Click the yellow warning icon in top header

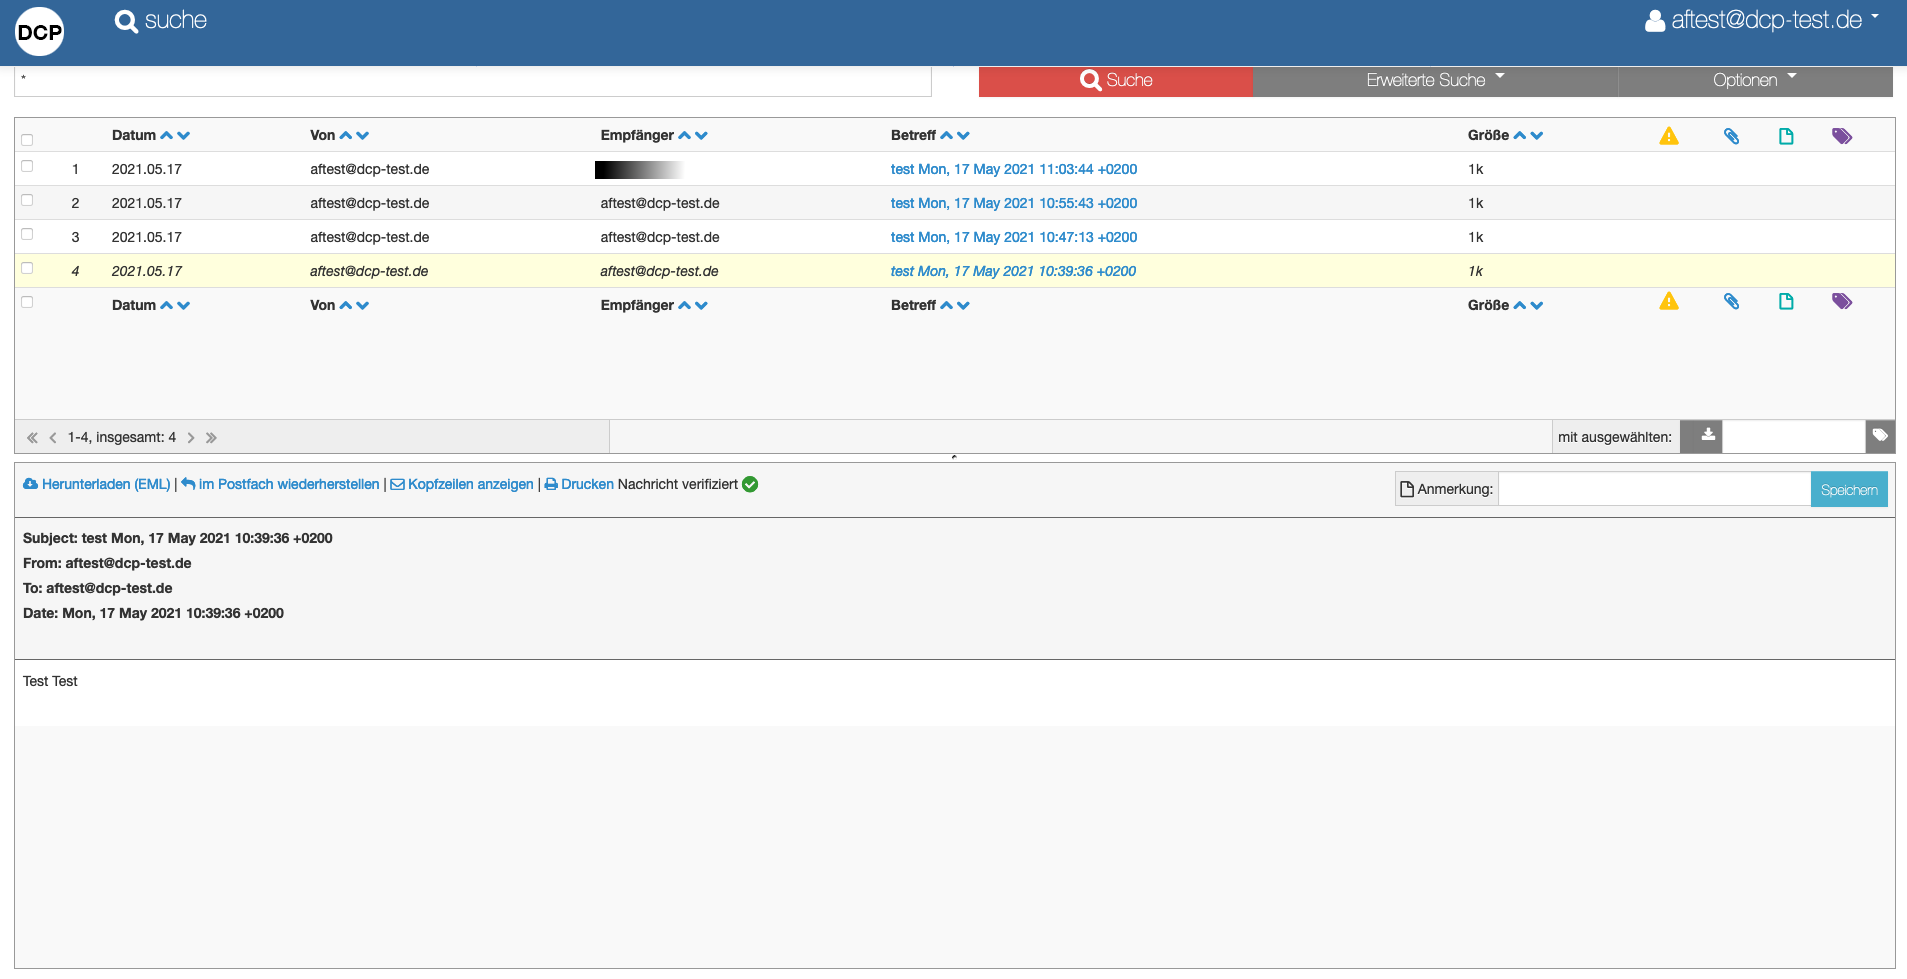point(1669,136)
